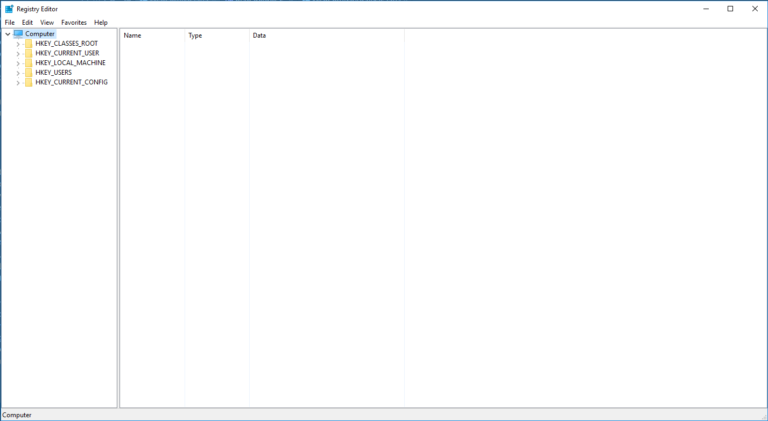Click the HKEY_LOCAL_MACHINE folder icon
Viewport: 768px width, 421px height.
pyautogui.click(x=28, y=63)
